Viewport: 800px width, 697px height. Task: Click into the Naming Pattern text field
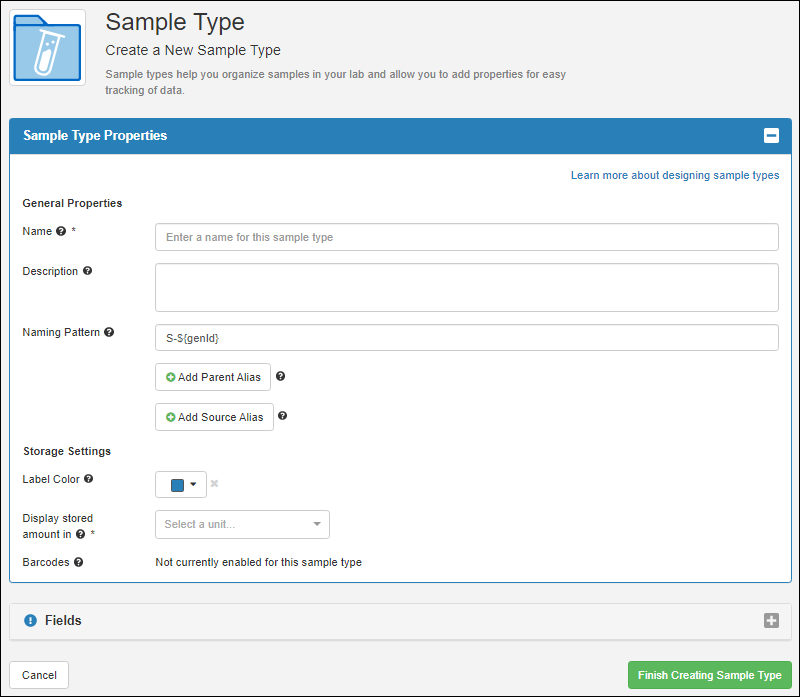tap(466, 338)
